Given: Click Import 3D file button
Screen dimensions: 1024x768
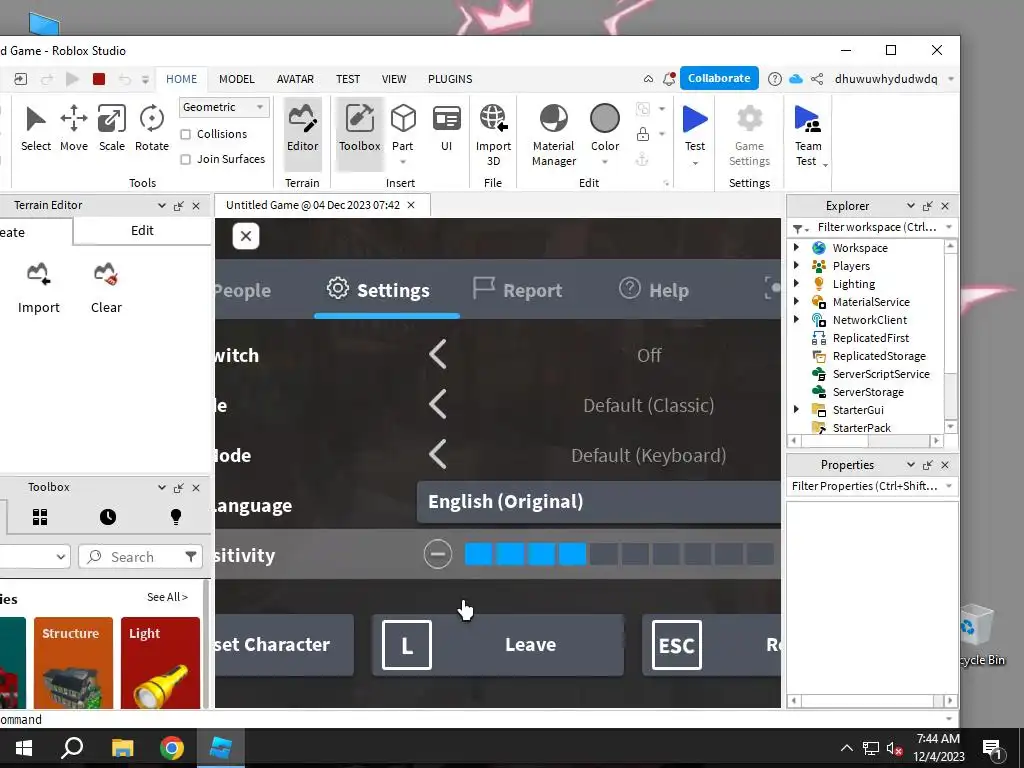Looking at the screenshot, I should [x=493, y=135].
